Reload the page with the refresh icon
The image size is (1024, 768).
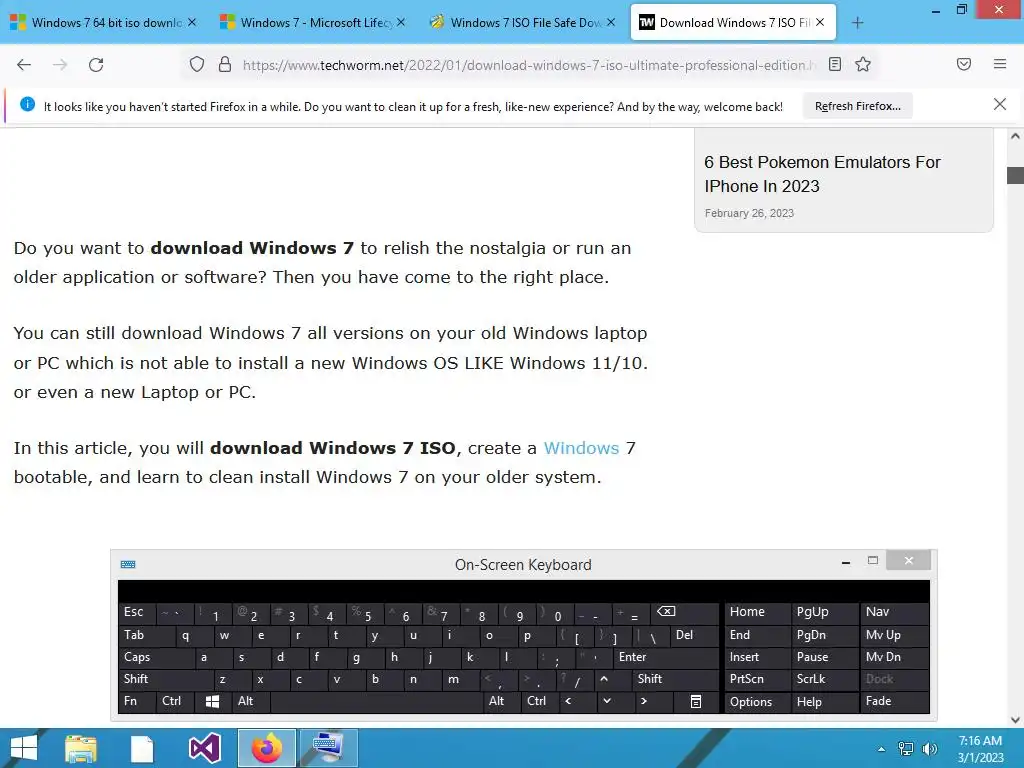[x=96, y=65]
